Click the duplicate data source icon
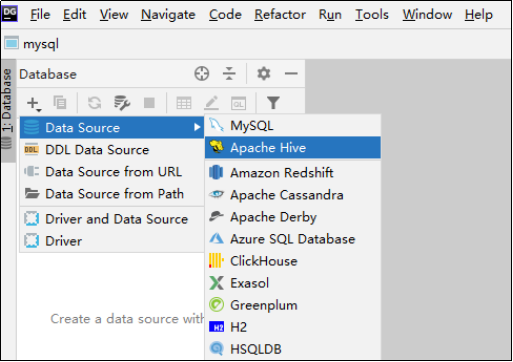Viewport: 513px width, 362px height. pos(60,103)
